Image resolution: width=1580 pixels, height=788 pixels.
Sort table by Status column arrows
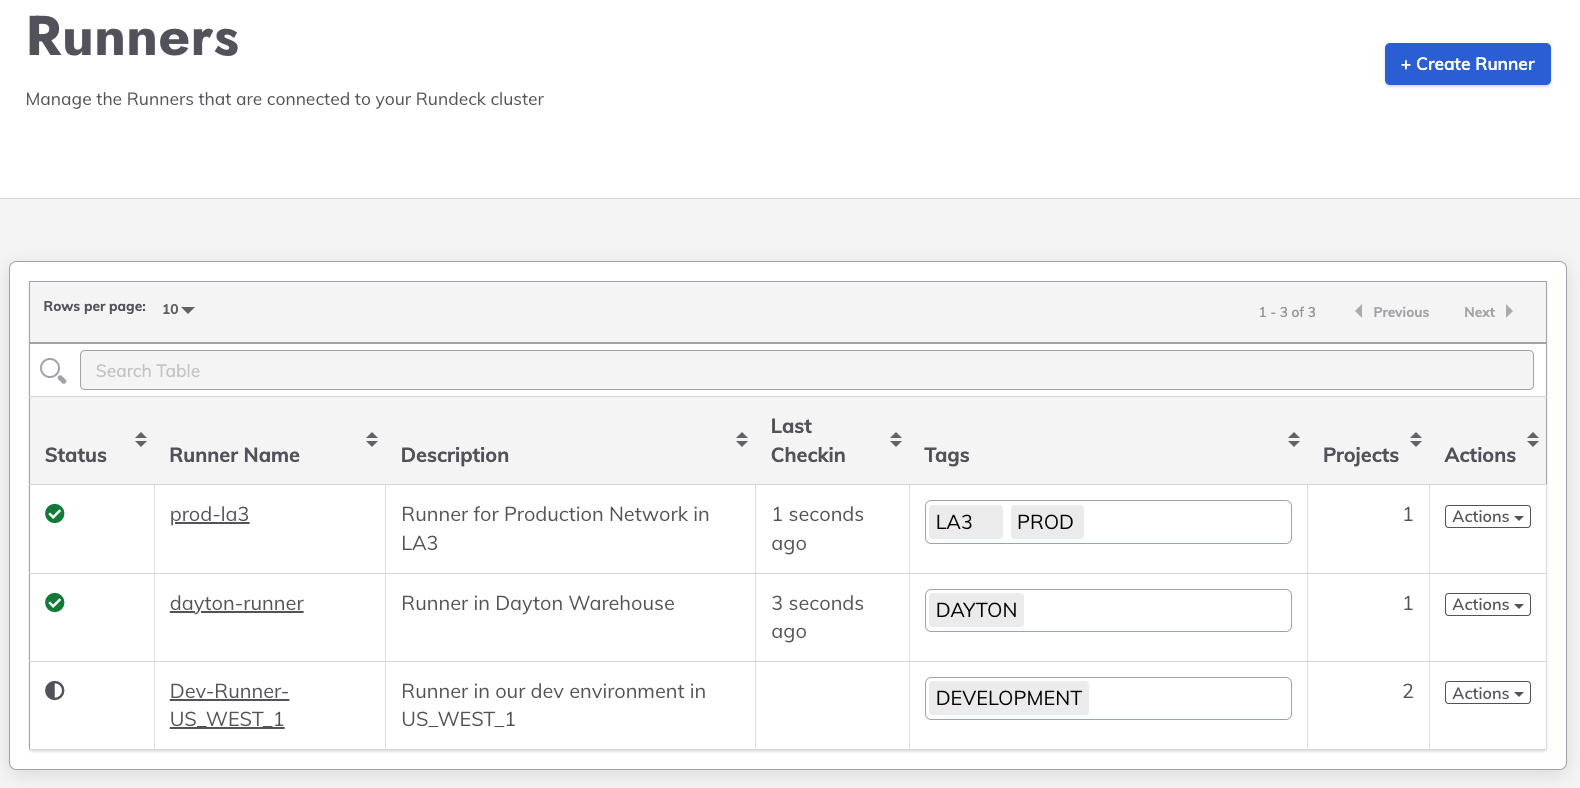click(141, 440)
